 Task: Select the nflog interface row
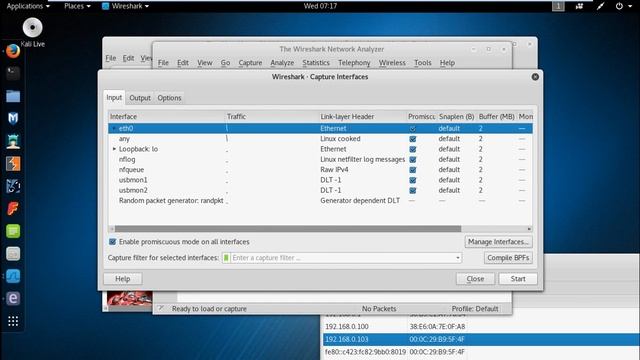[320, 159]
